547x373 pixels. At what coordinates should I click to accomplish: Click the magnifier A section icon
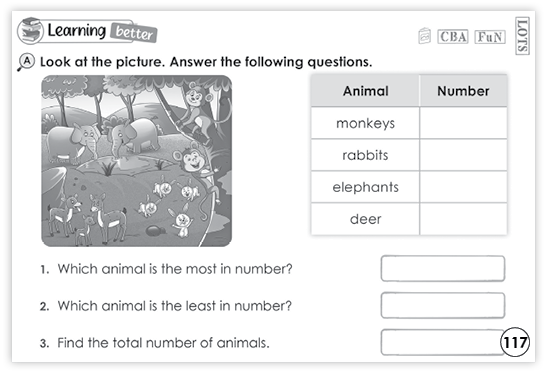click(26, 62)
